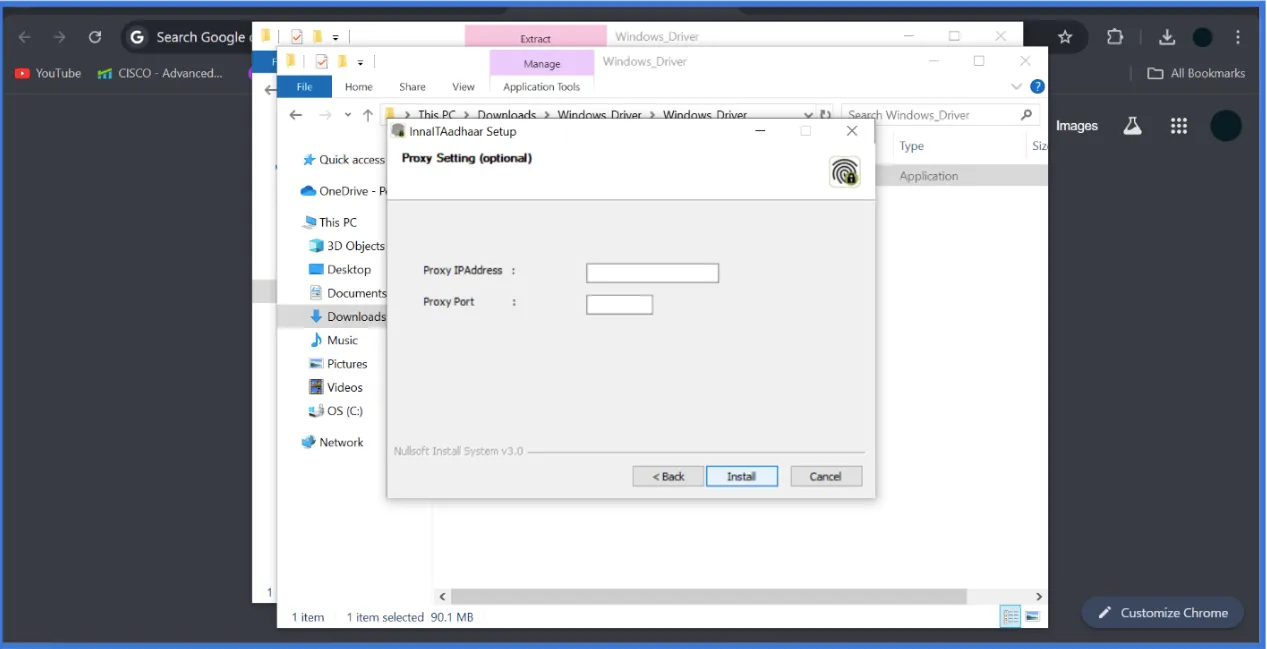Viewport: 1267px width, 649px height.
Task: Open the Google Images link
Action: (1077, 126)
